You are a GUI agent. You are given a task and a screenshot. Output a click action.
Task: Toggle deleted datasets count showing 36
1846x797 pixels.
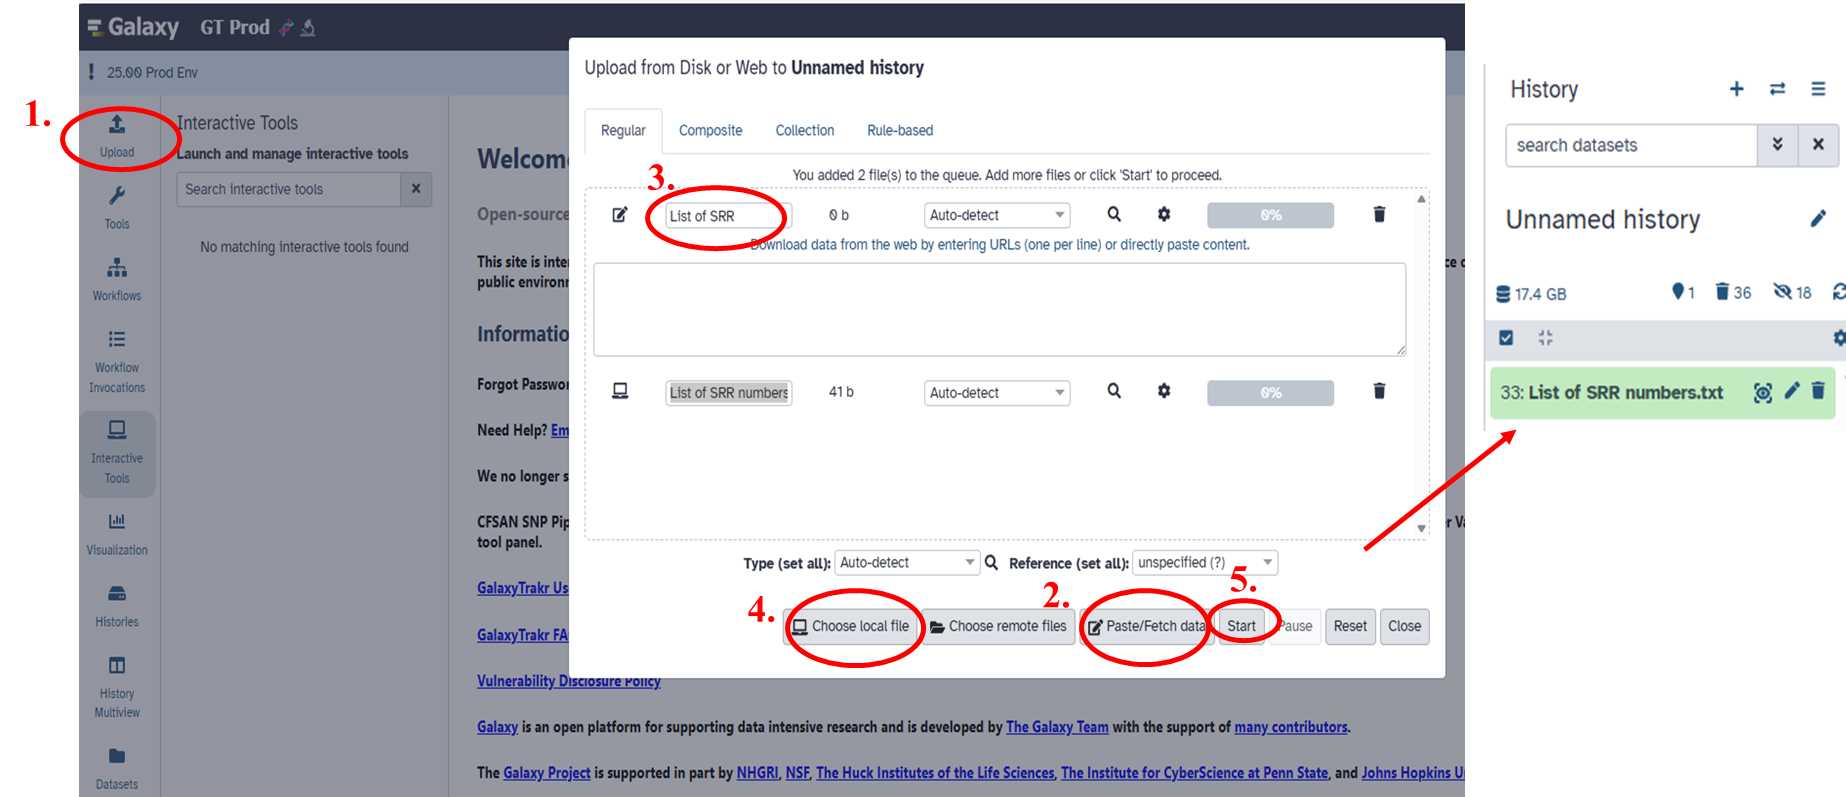click(x=1733, y=292)
